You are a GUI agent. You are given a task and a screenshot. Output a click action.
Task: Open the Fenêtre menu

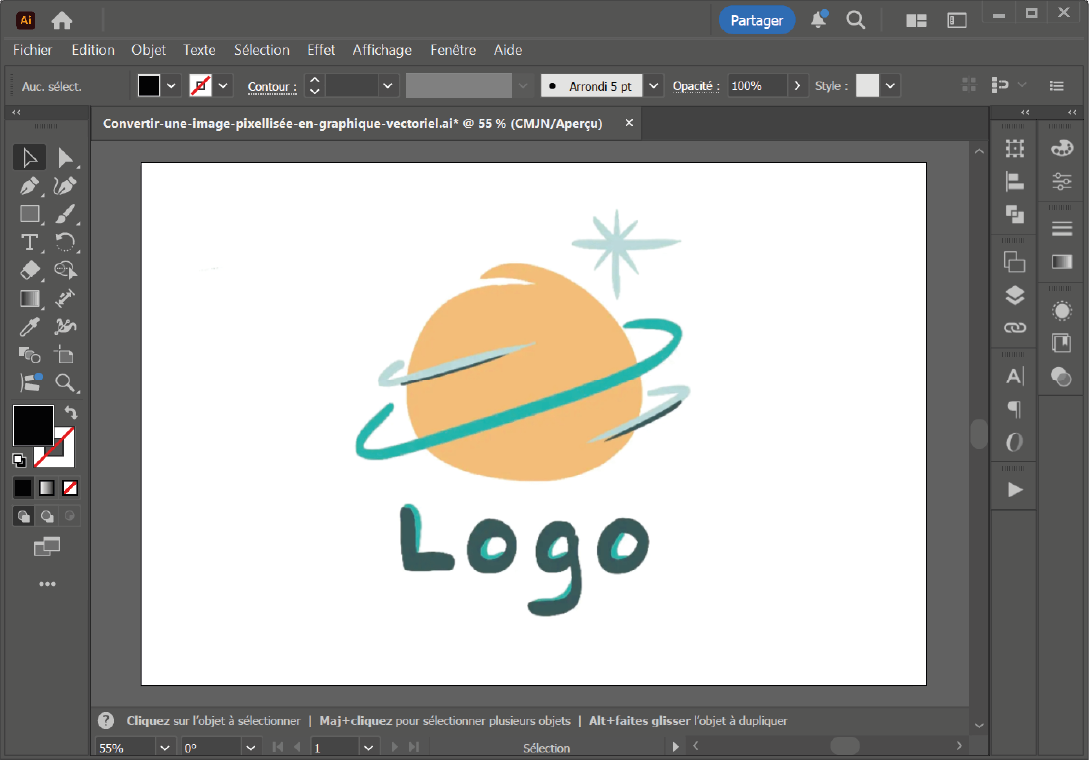tap(452, 50)
